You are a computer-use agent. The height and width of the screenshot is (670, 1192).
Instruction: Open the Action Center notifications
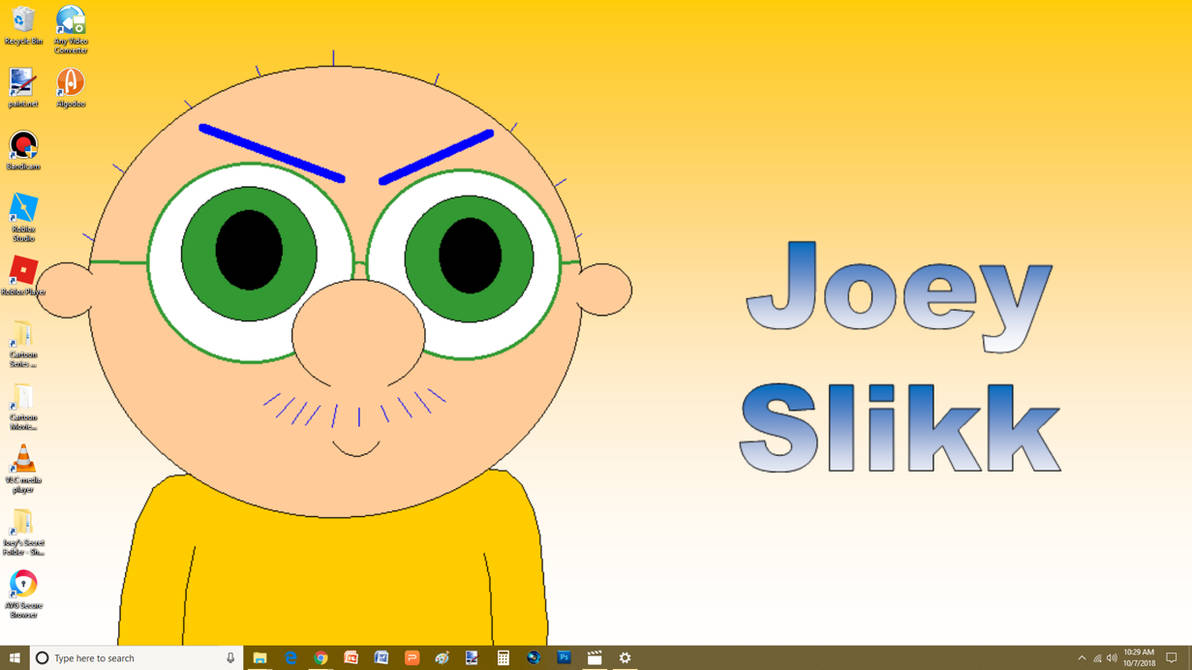point(1171,657)
